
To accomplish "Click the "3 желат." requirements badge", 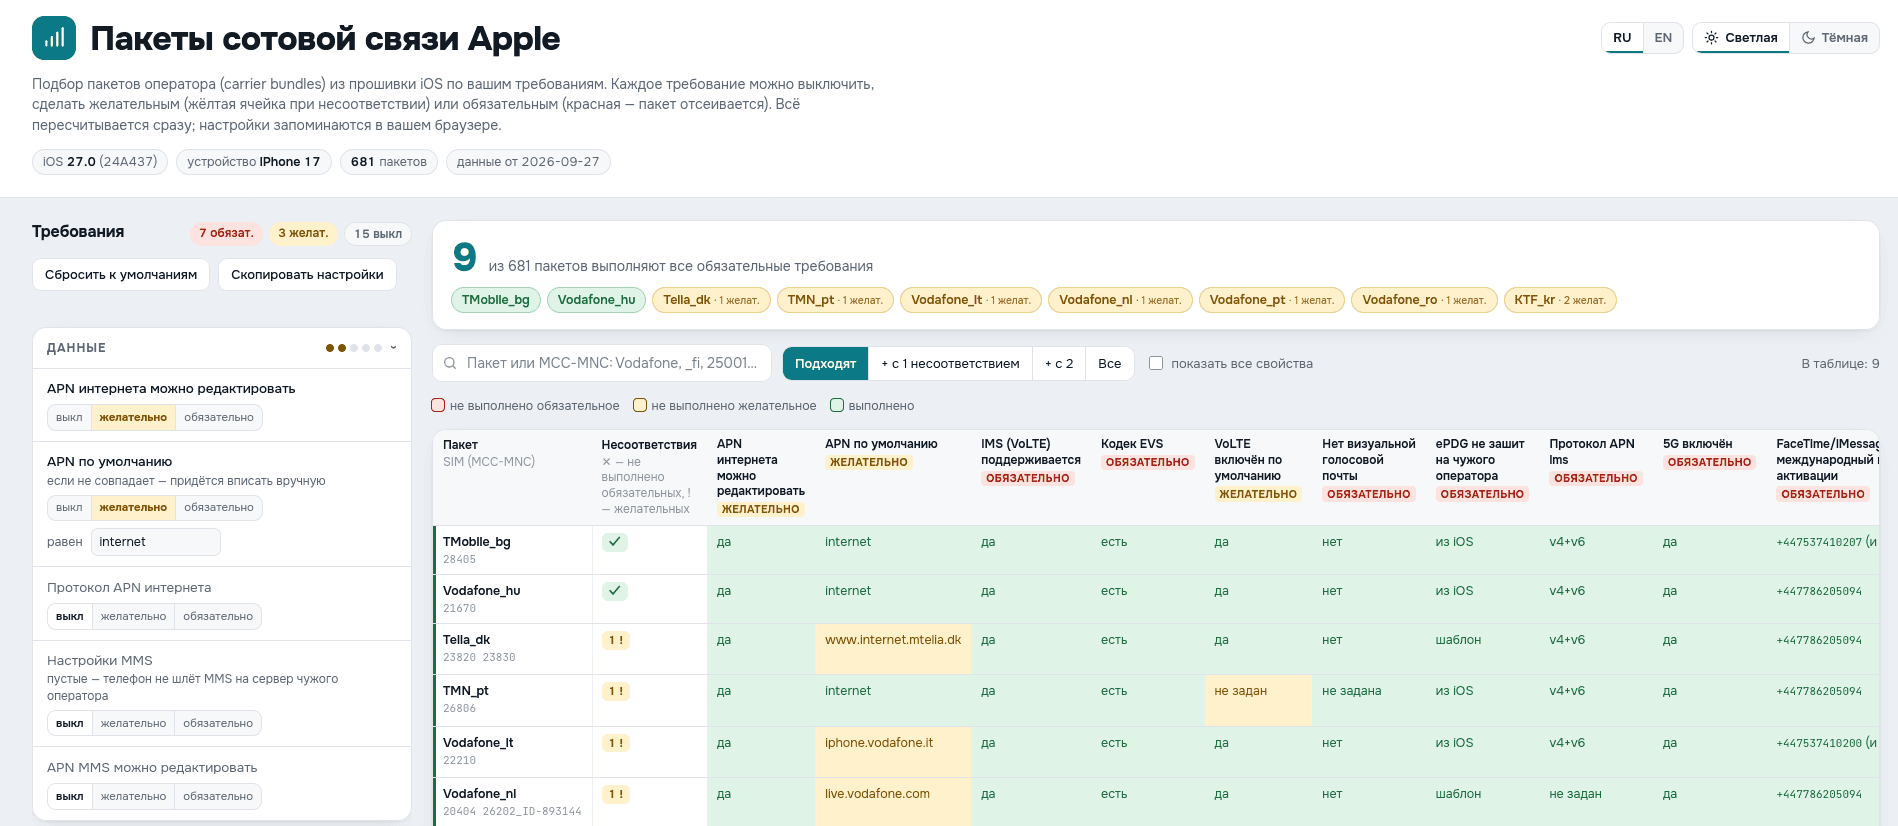I will pyautogui.click(x=303, y=234).
